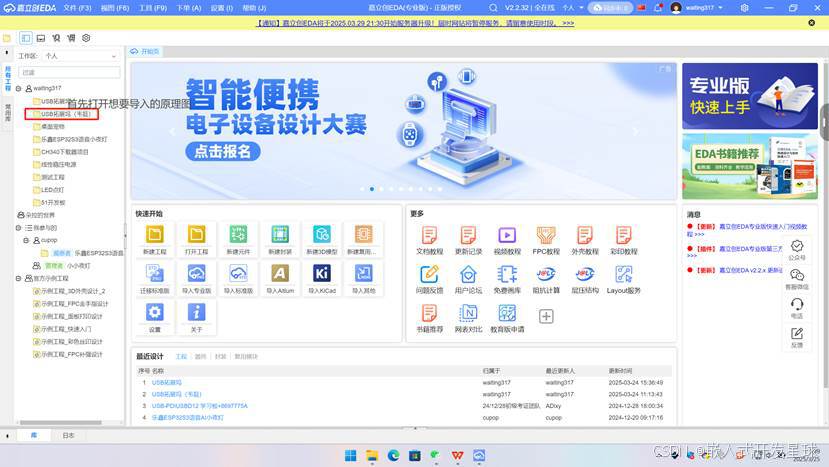Open the waiting317 account dropdown
The width and height of the screenshot is (829, 467).
[704, 8]
